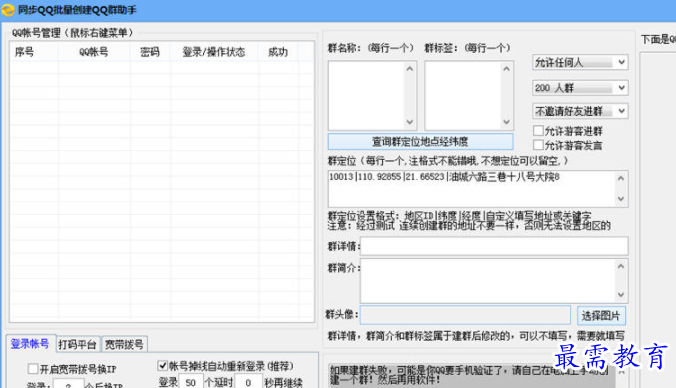Click the 密码 column header
The image size is (676, 388).
(150, 52)
